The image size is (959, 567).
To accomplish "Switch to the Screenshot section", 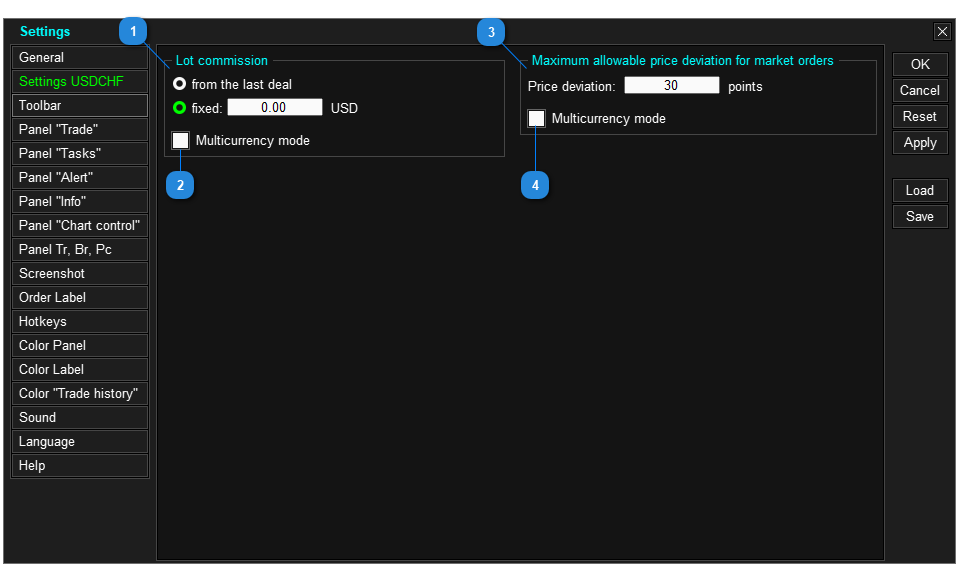I will click(x=80, y=273).
